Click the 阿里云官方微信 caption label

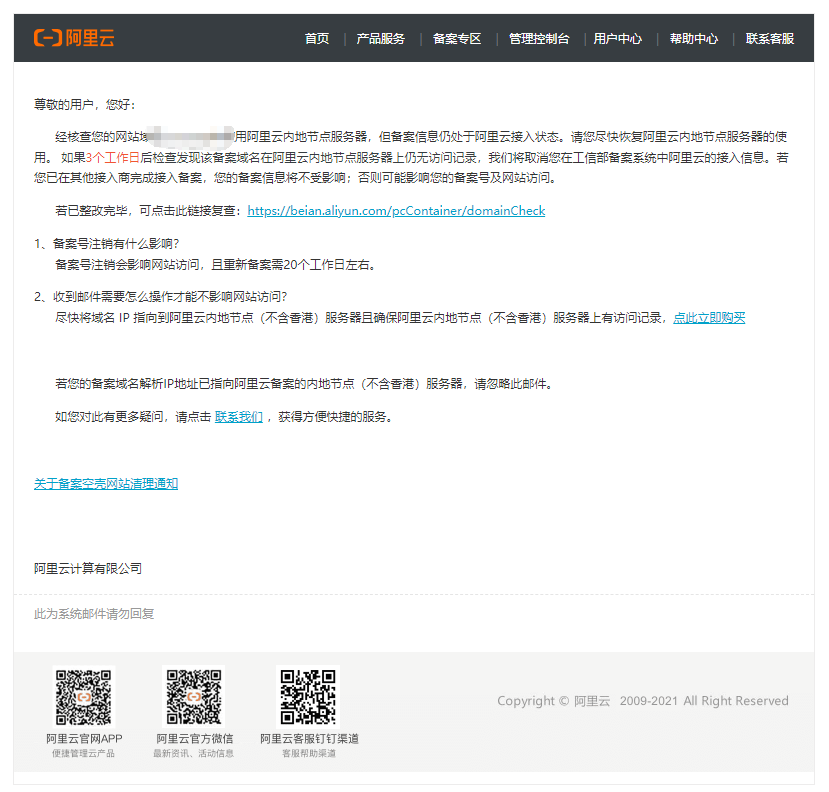(x=194, y=738)
